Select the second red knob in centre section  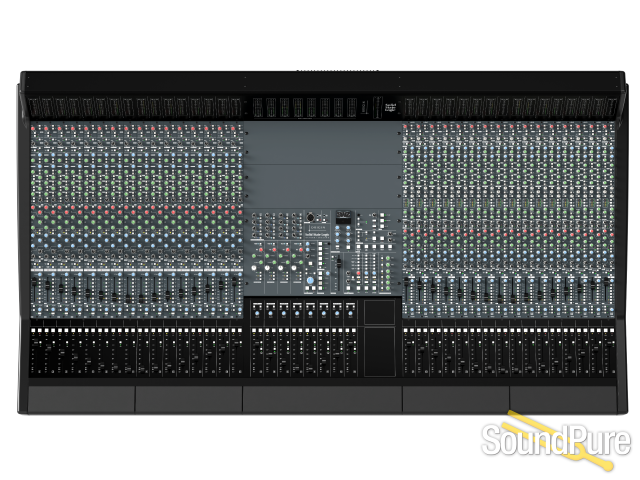(274, 250)
